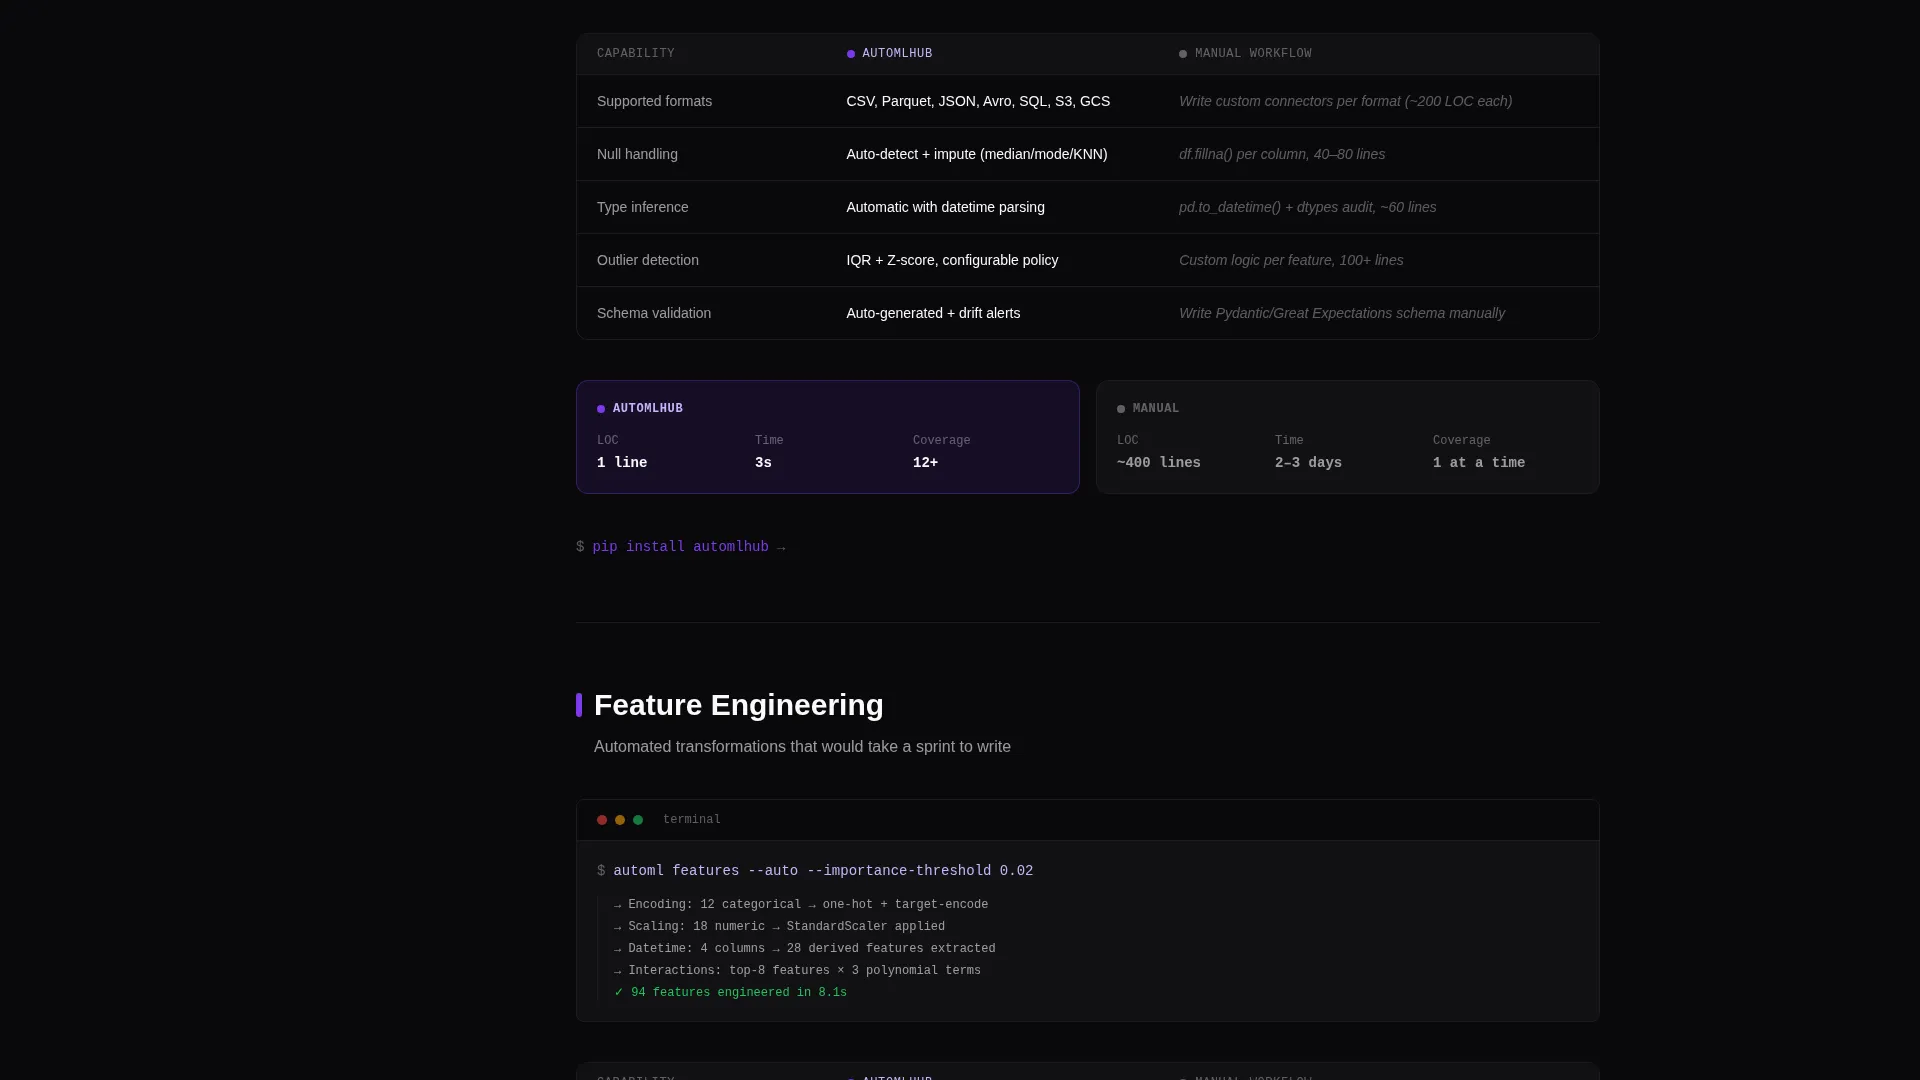Viewport: 1920px width, 1080px height.
Task: Click the CAPABILITY column header in top table
Action: point(636,54)
